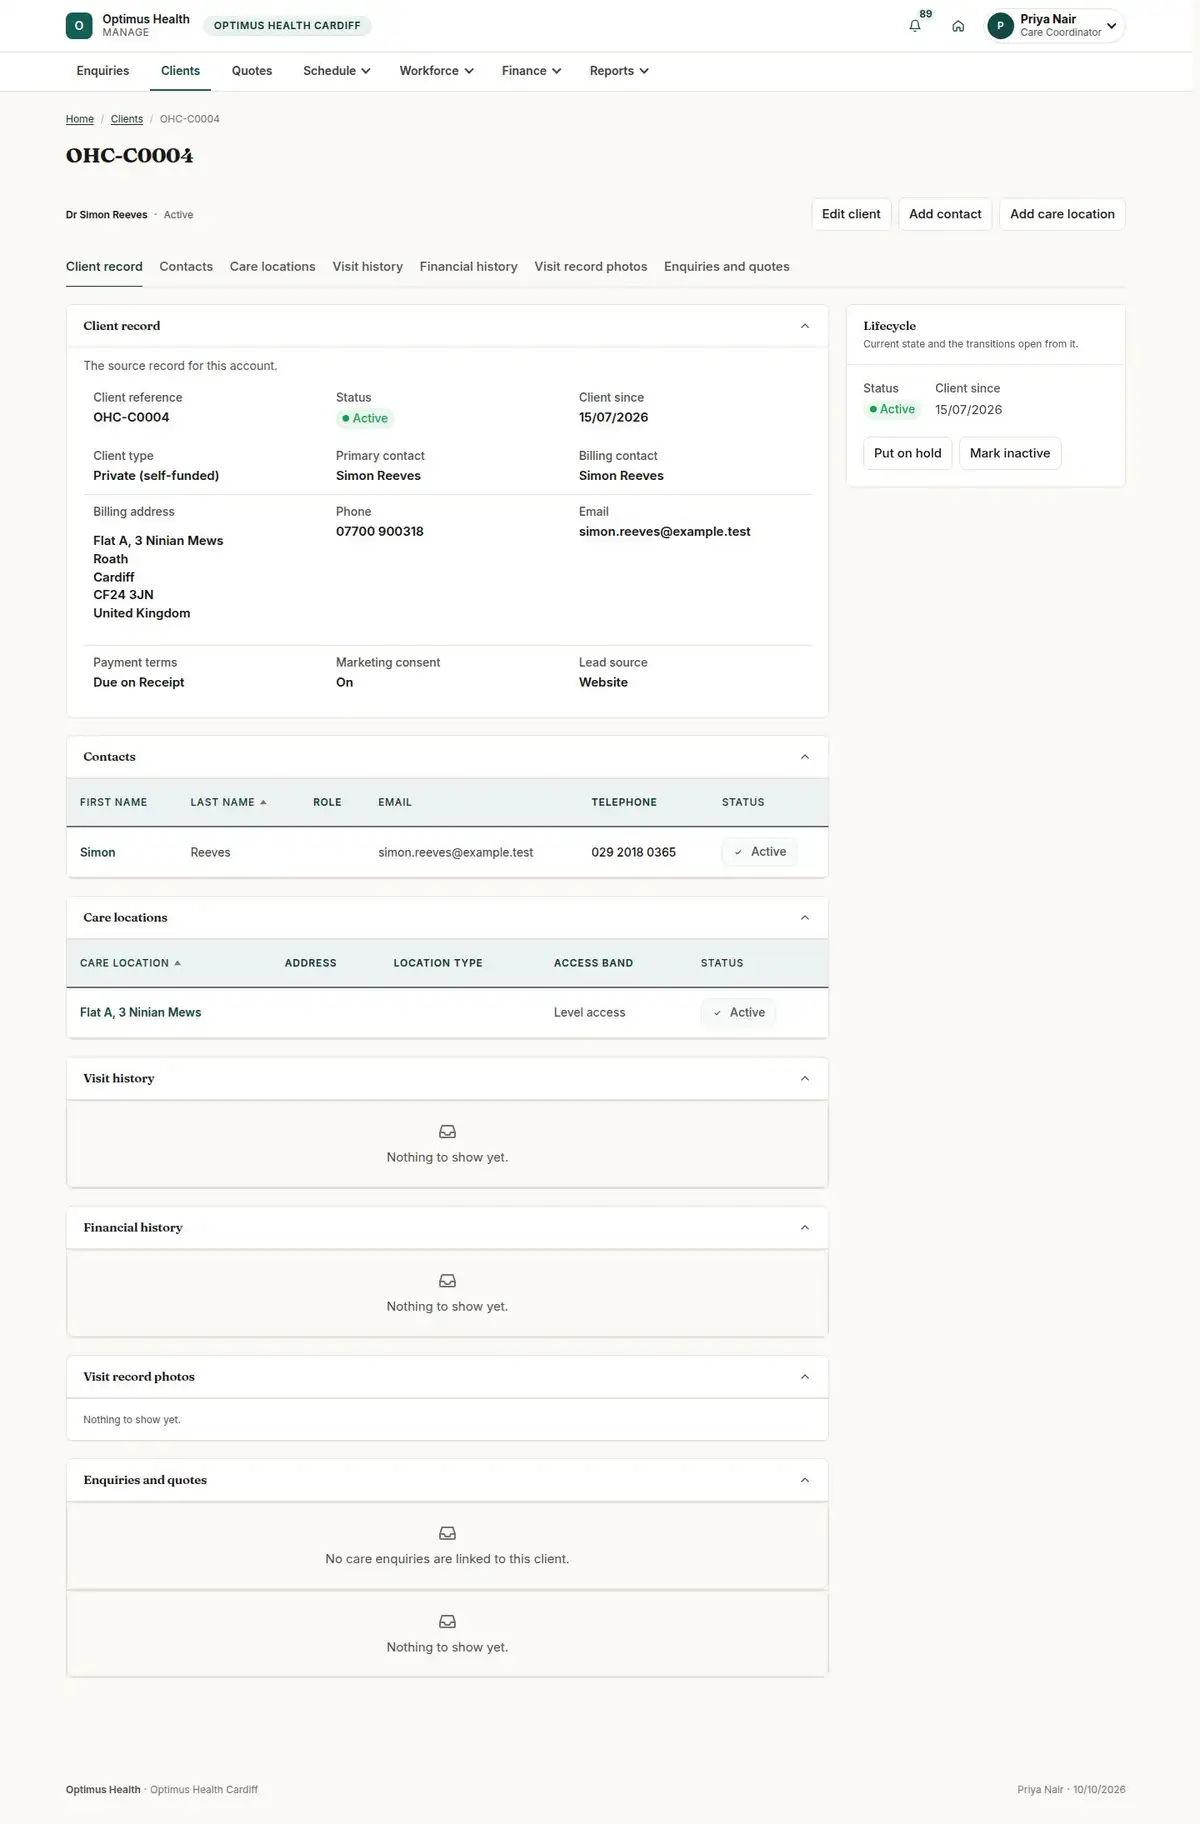Viewport: 1200px width, 1824px height.
Task: Collapse the Financial history panel
Action: (x=805, y=1228)
